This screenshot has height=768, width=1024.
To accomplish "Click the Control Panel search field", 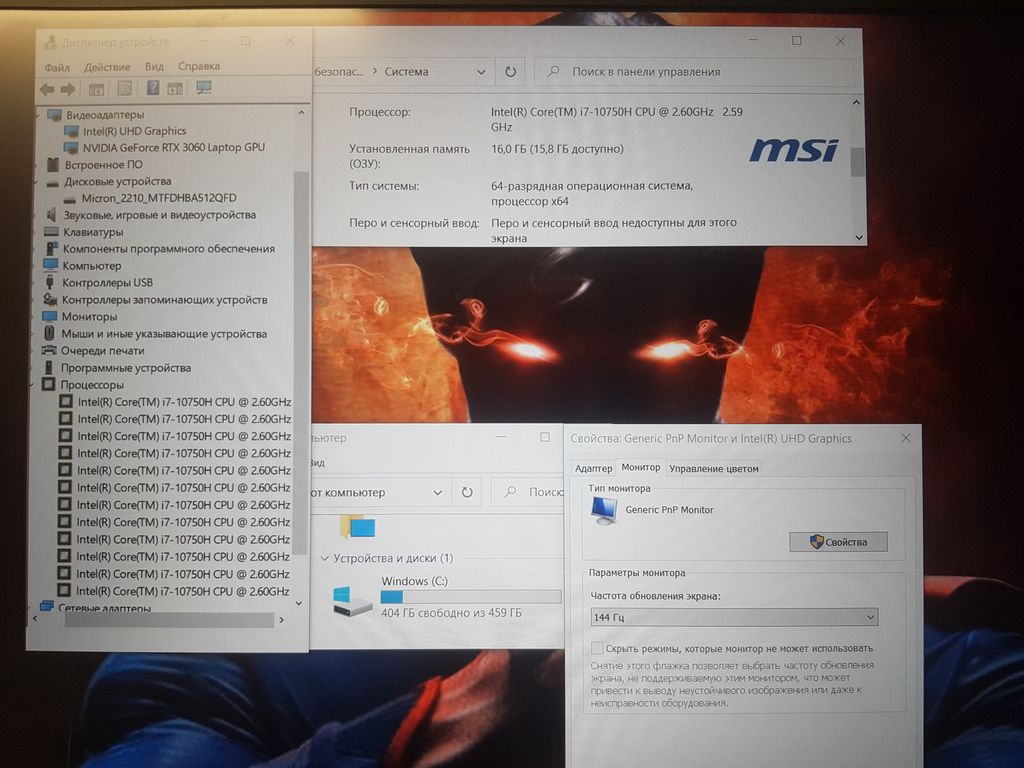I will coord(700,72).
